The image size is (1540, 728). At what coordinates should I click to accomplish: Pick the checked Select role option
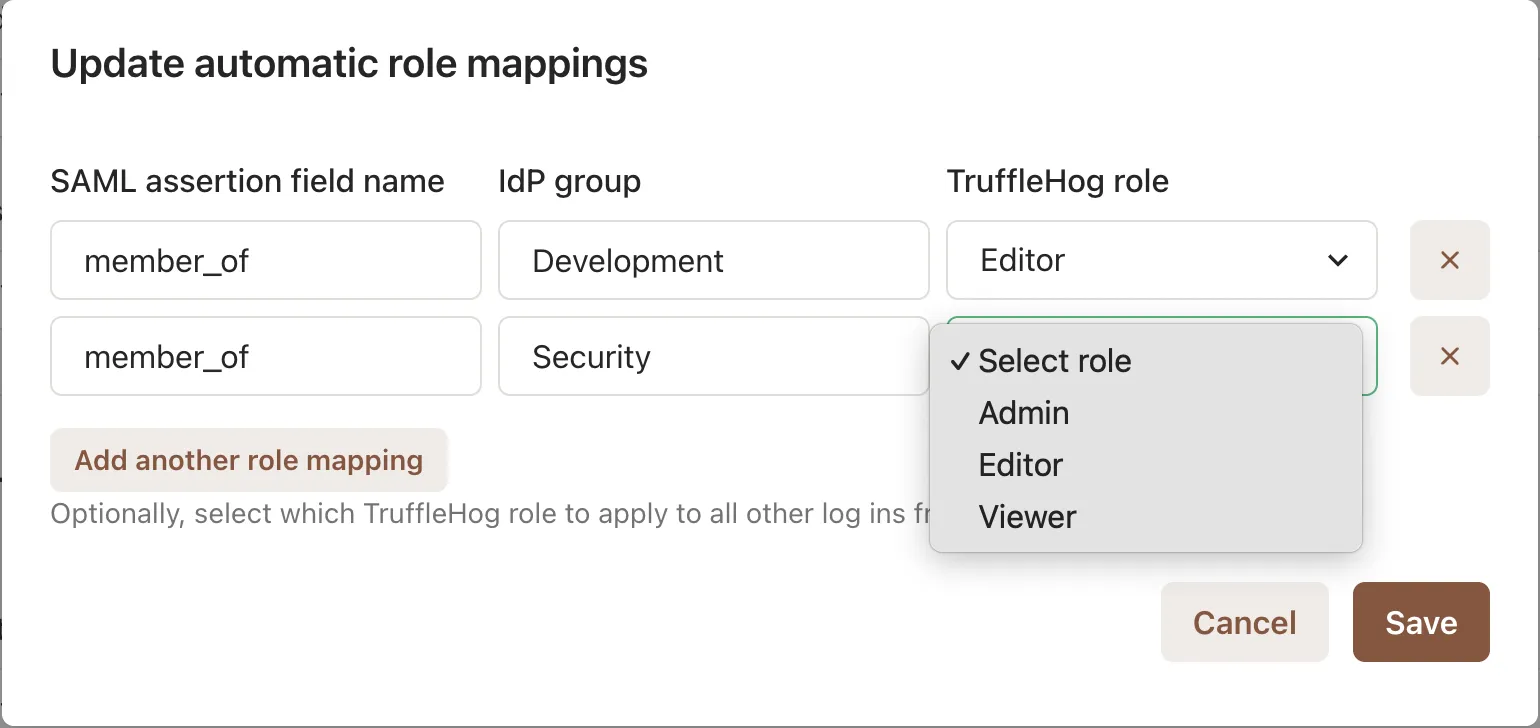point(1146,361)
